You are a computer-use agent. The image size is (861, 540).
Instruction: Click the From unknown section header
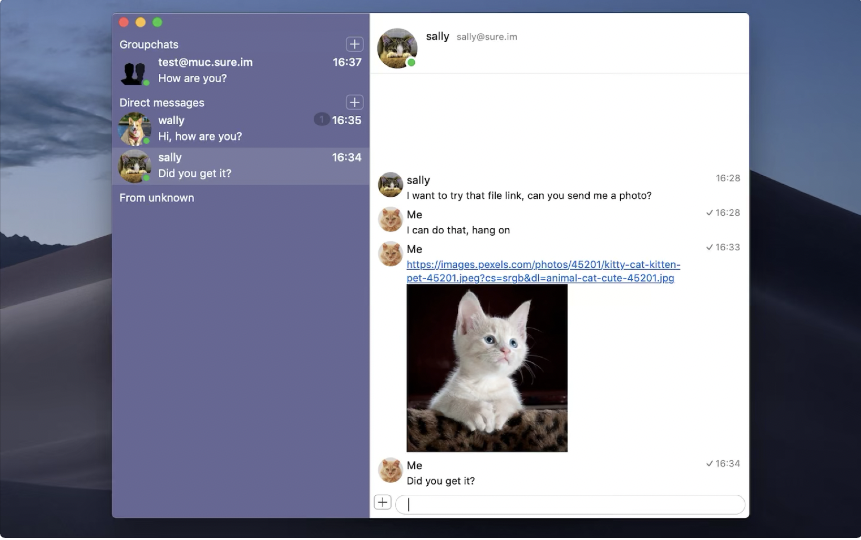point(156,198)
